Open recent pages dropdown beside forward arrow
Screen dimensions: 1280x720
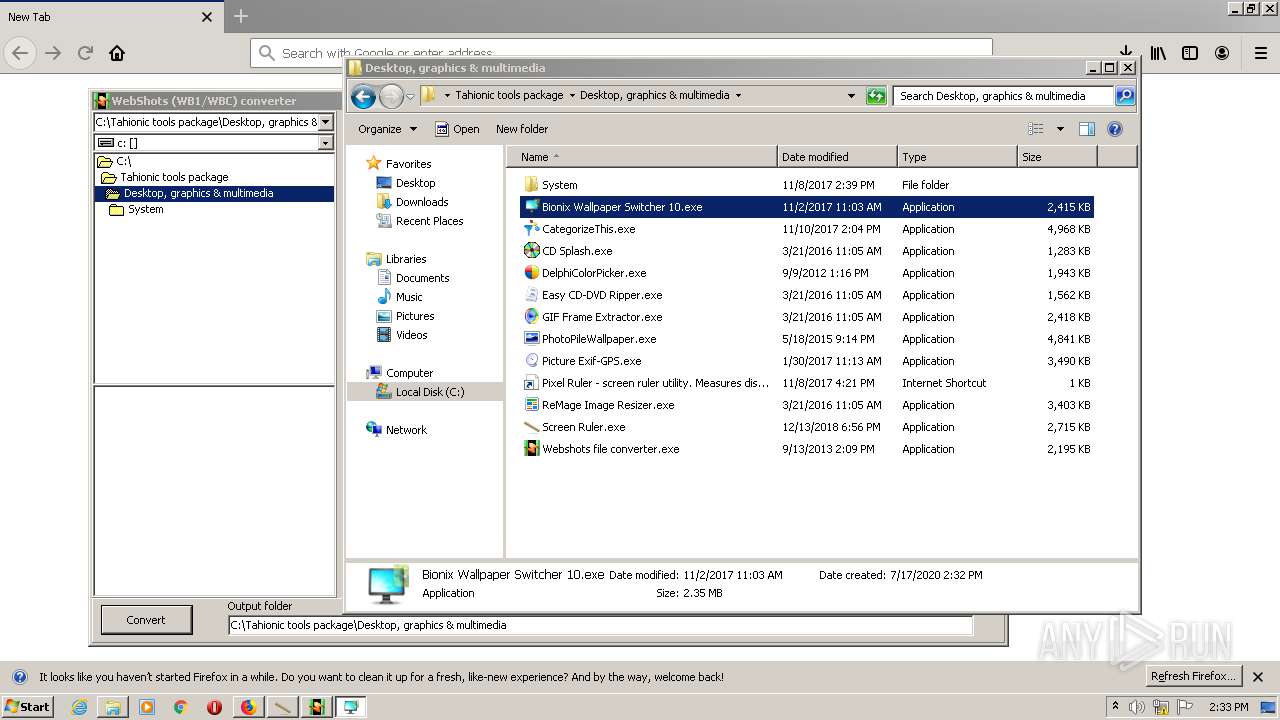[410, 97]
